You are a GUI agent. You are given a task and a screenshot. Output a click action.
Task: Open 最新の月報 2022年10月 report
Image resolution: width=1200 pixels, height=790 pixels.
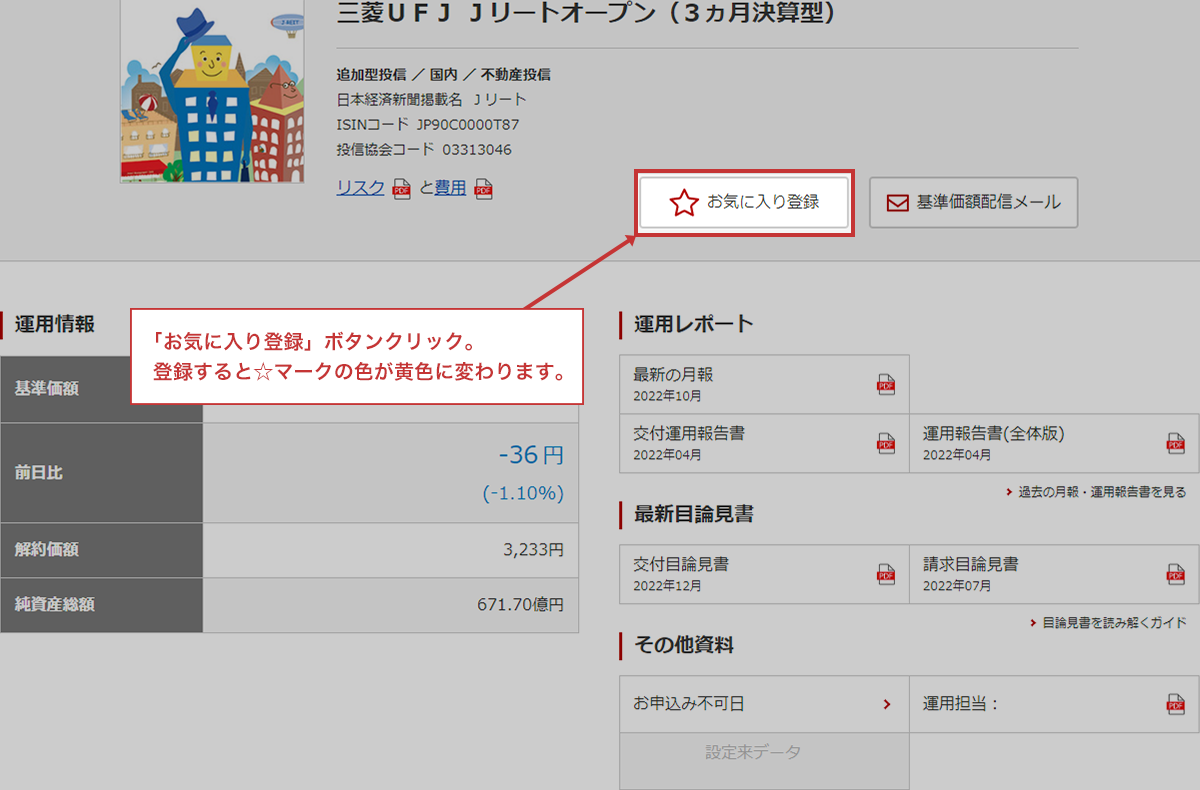pyautogui.click(x=764, y=384)
